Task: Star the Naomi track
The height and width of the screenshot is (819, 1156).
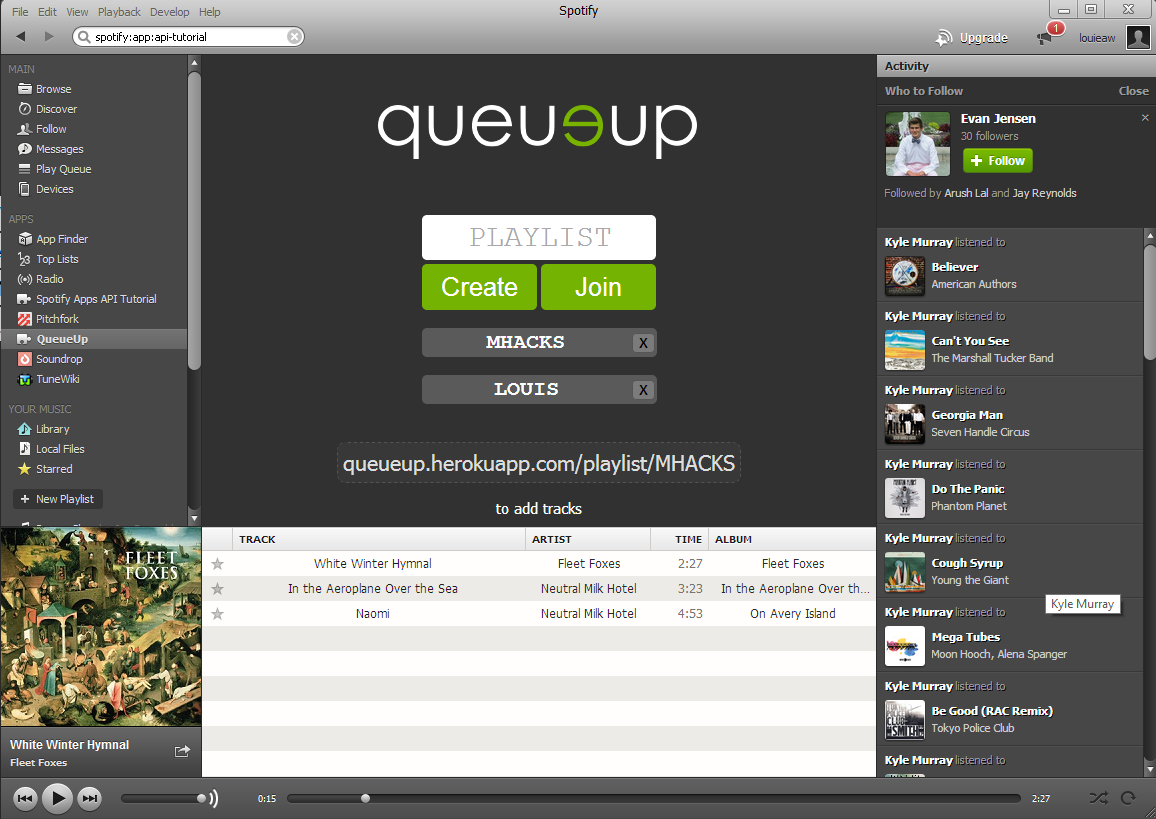Action: pos(217,614)
